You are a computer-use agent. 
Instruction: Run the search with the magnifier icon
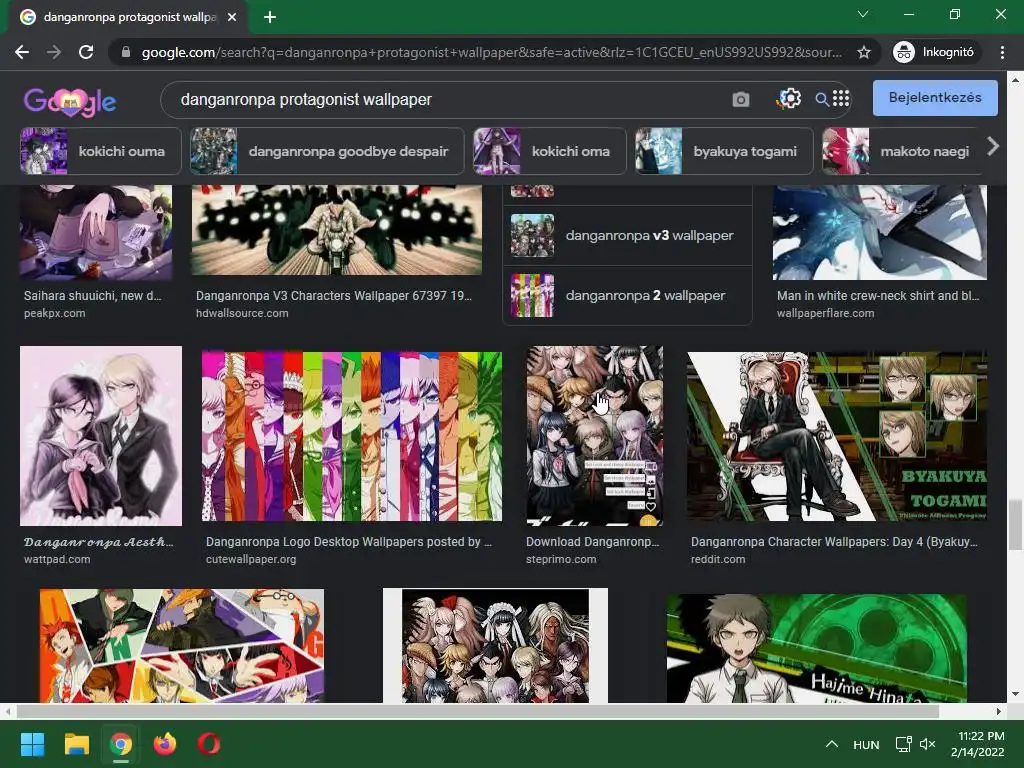(822, 99)
